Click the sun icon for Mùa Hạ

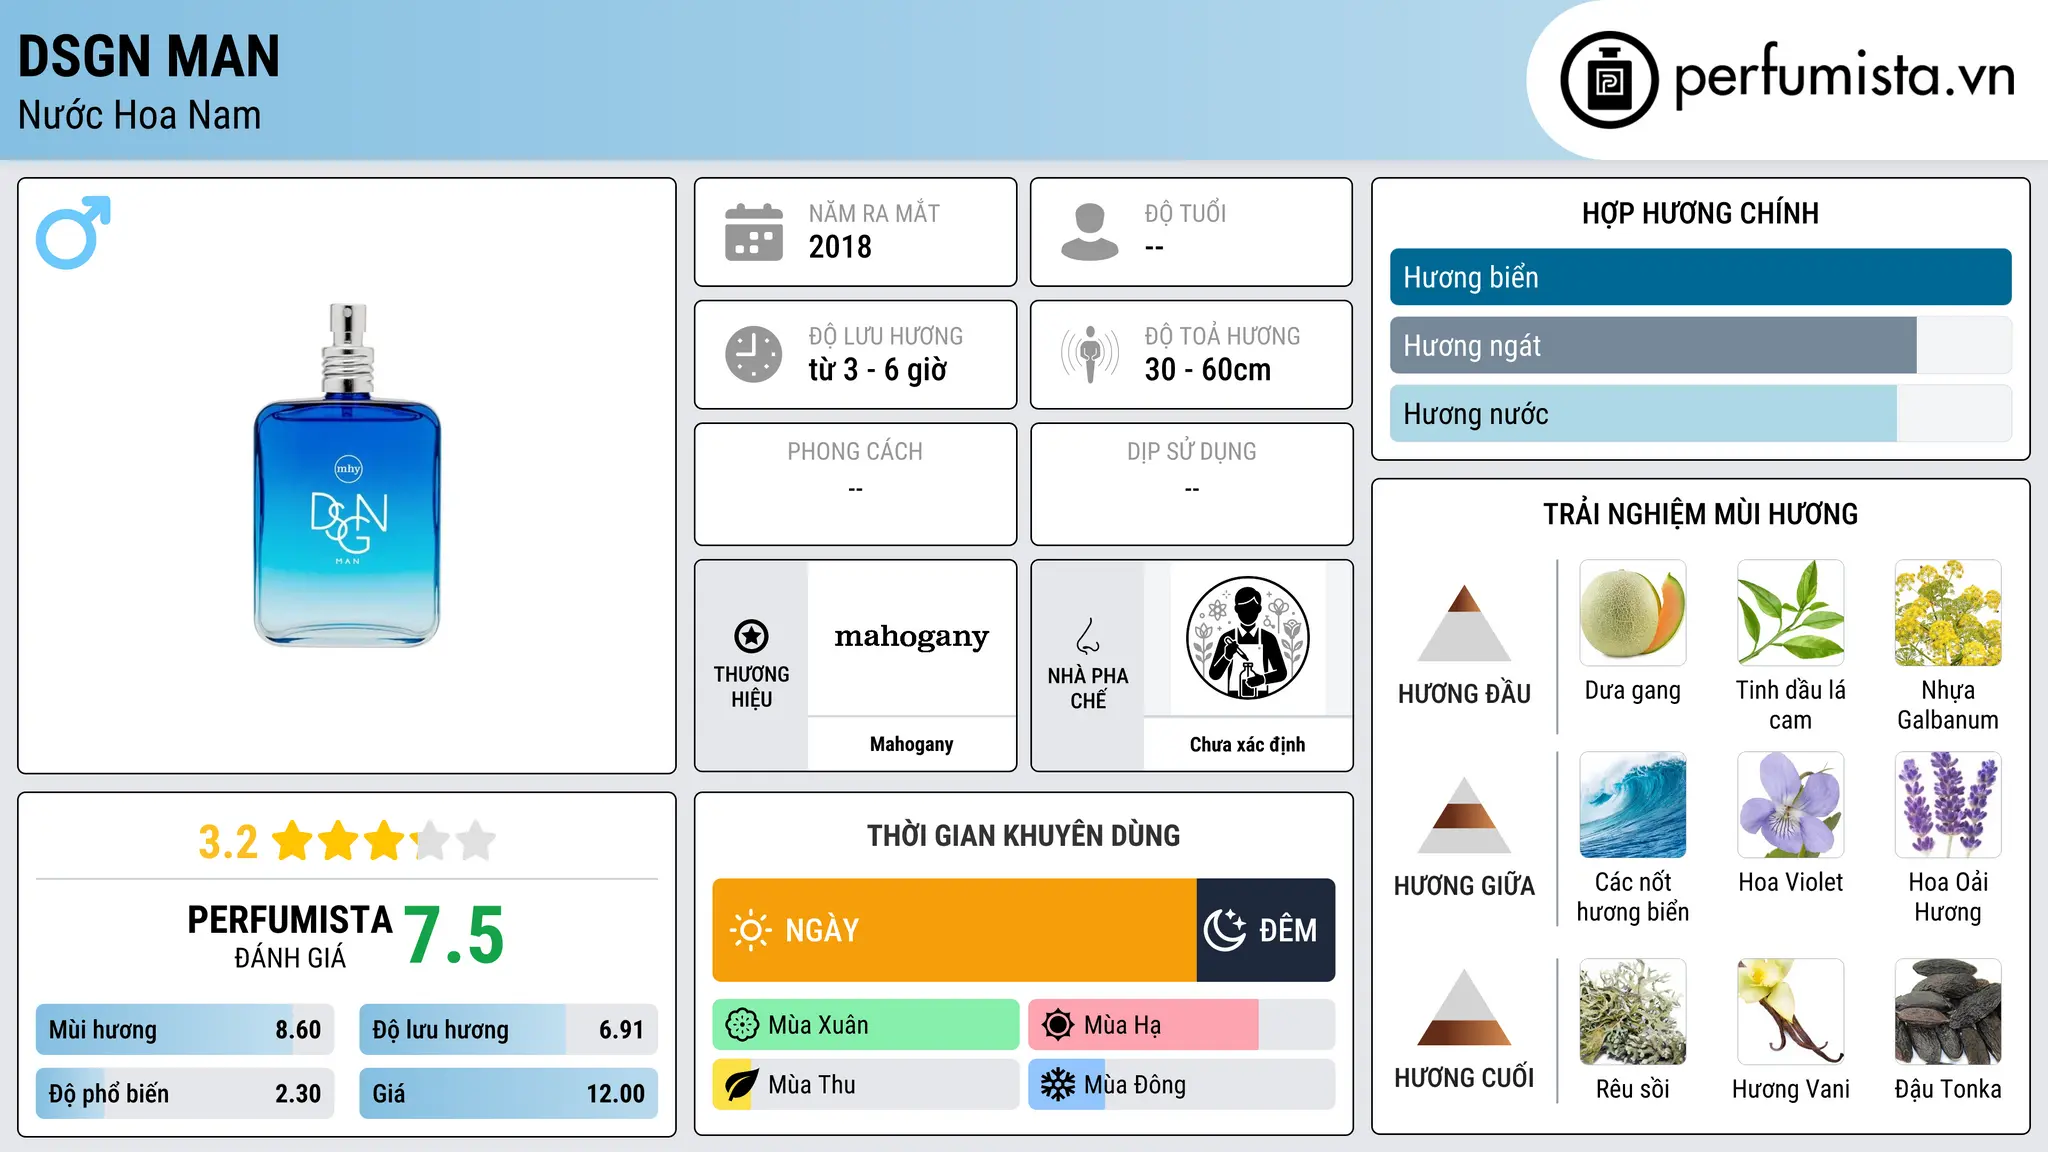[x=1057, y=1025]
